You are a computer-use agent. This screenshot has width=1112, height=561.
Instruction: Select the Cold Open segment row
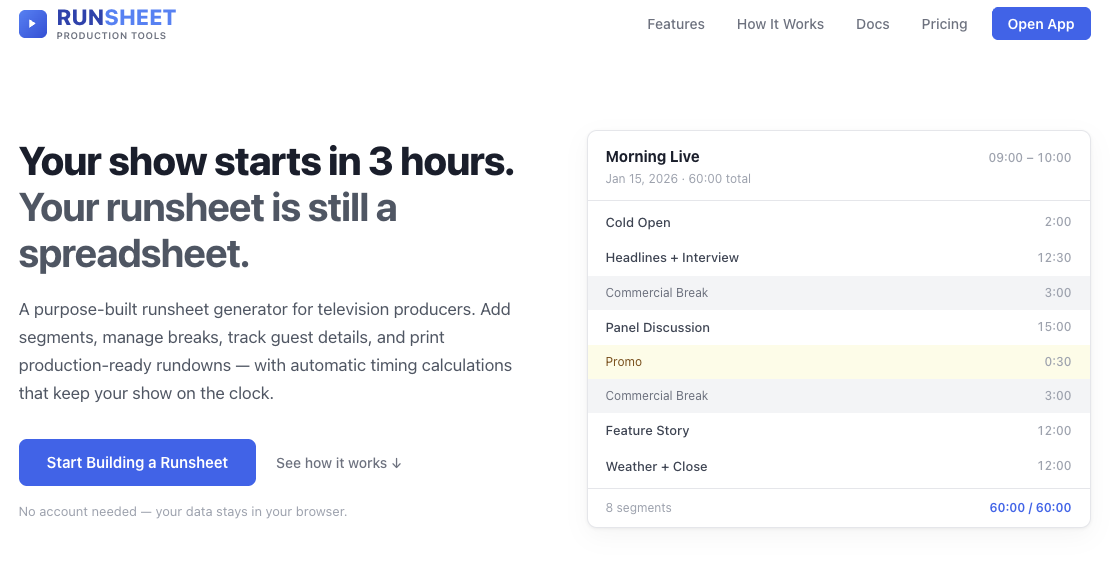tap(838, 222)
